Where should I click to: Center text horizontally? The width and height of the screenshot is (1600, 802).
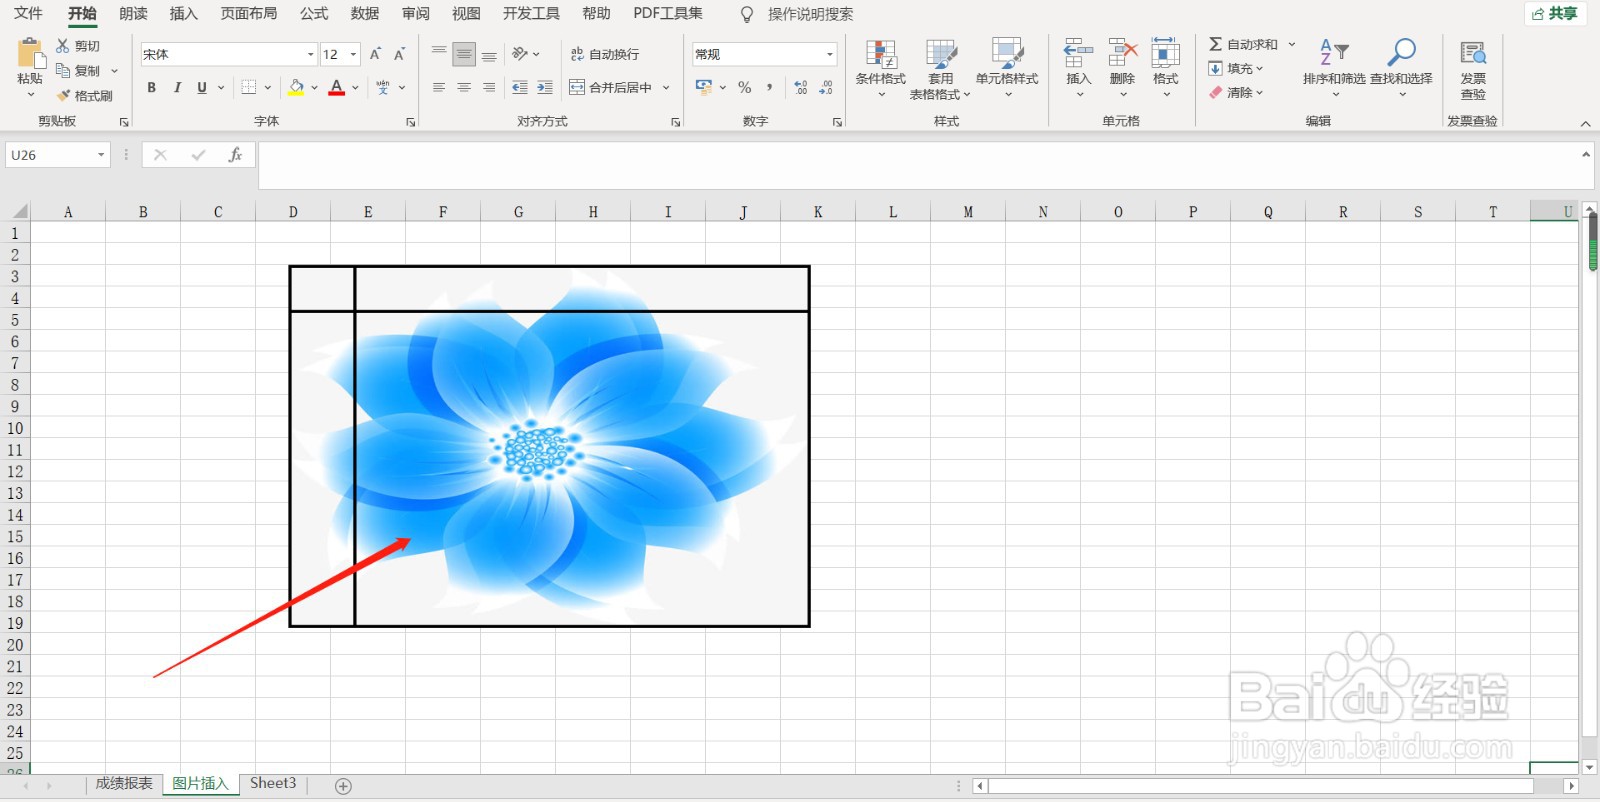[x=464, y=88]
